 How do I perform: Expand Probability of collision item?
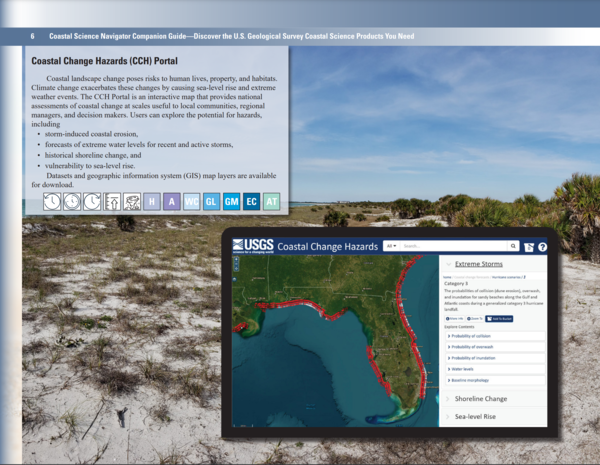pos(495,336)
